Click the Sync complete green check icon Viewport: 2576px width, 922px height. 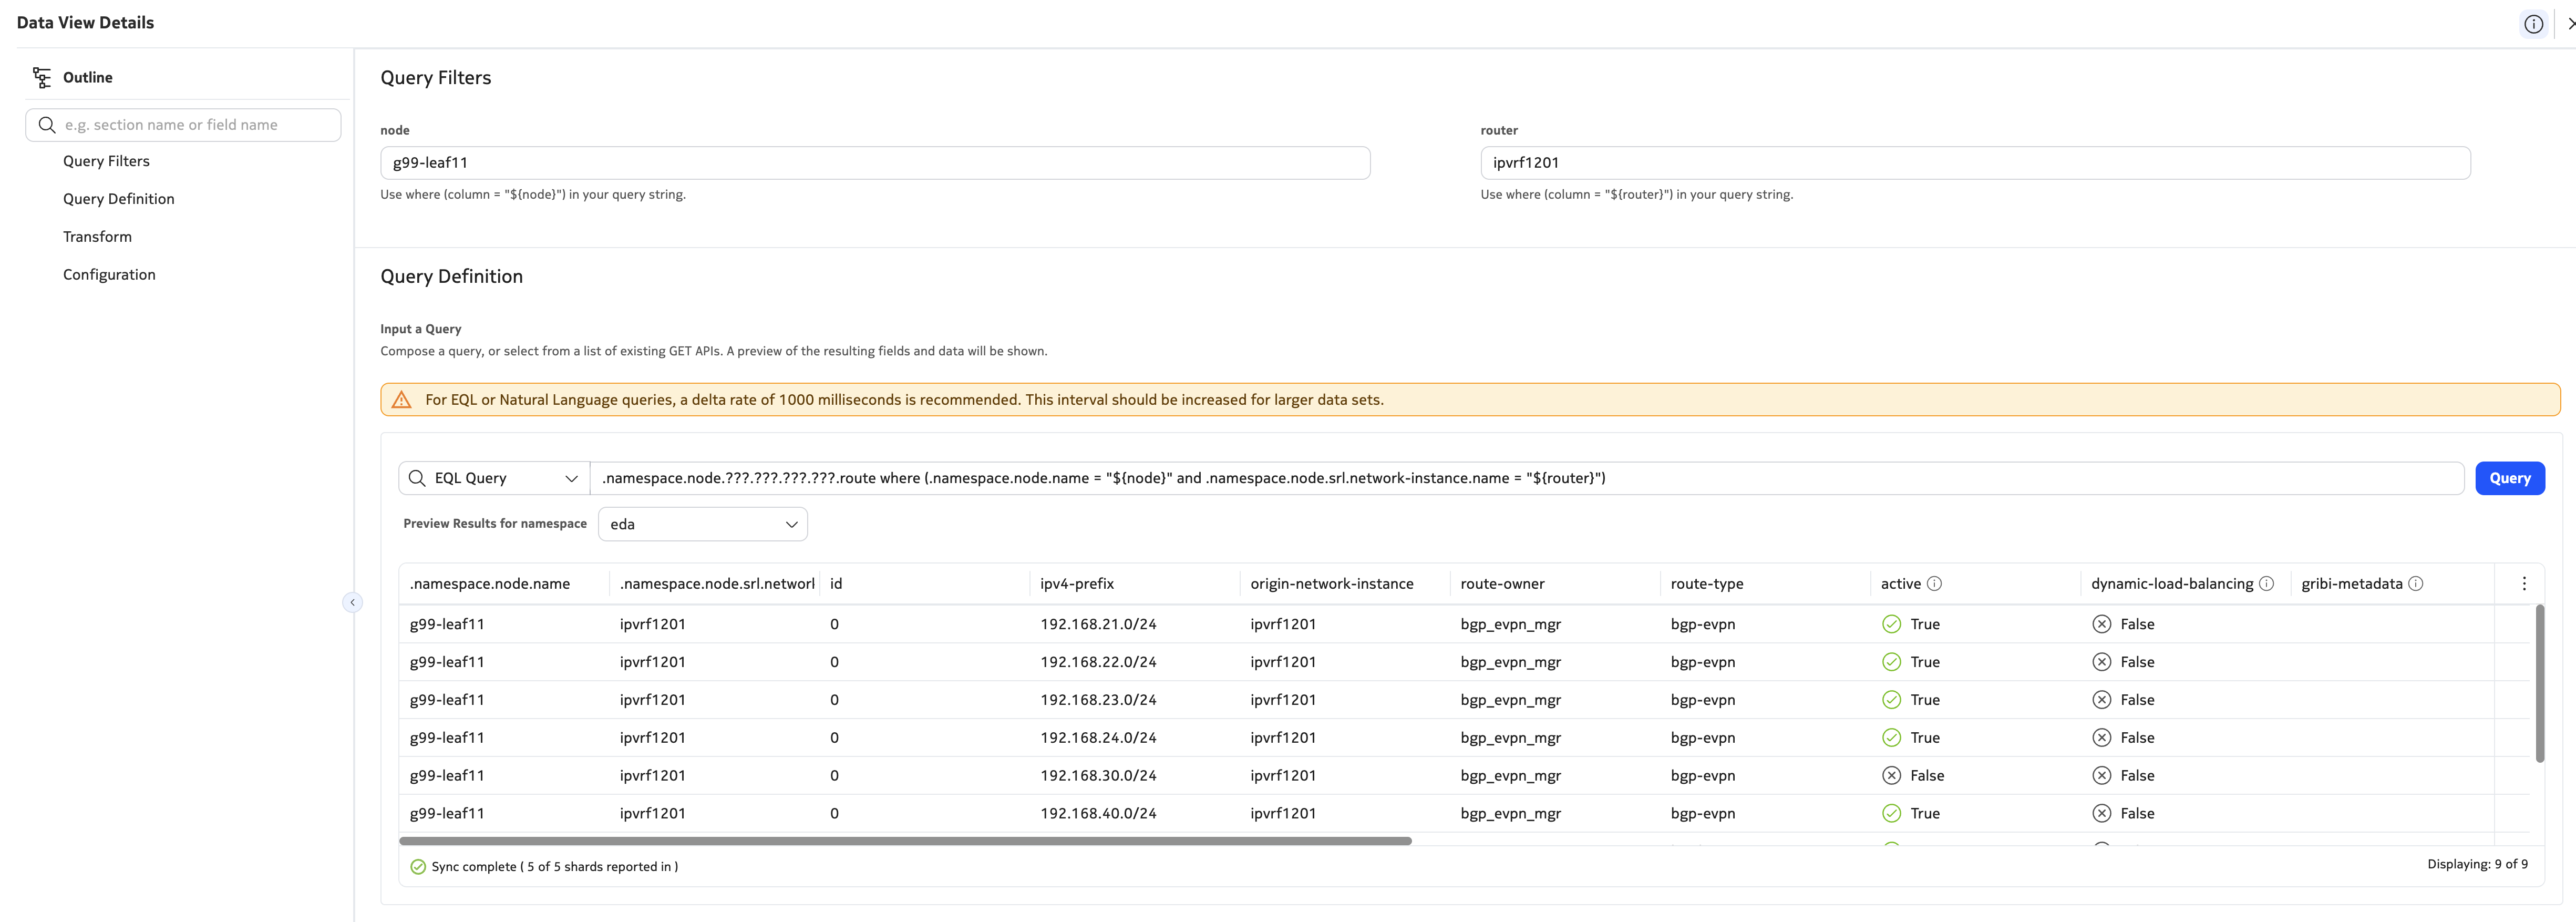pyautogui.click(x=418, y=867)
